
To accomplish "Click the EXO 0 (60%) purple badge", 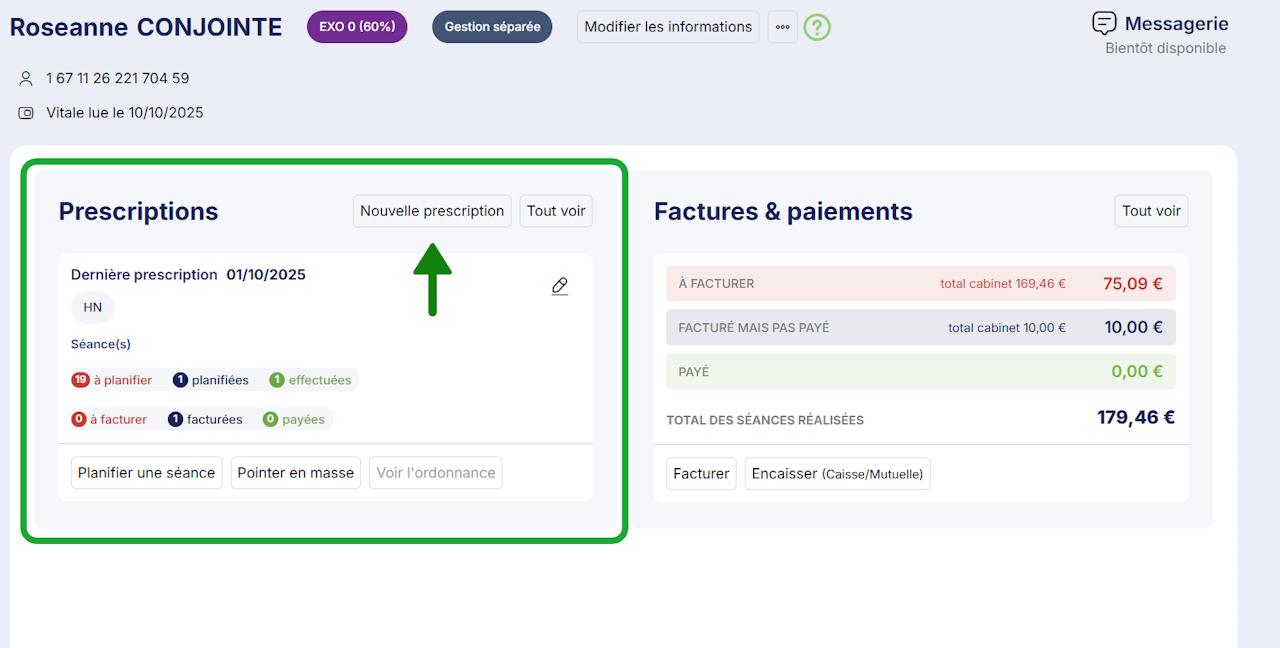I will 357,27.
